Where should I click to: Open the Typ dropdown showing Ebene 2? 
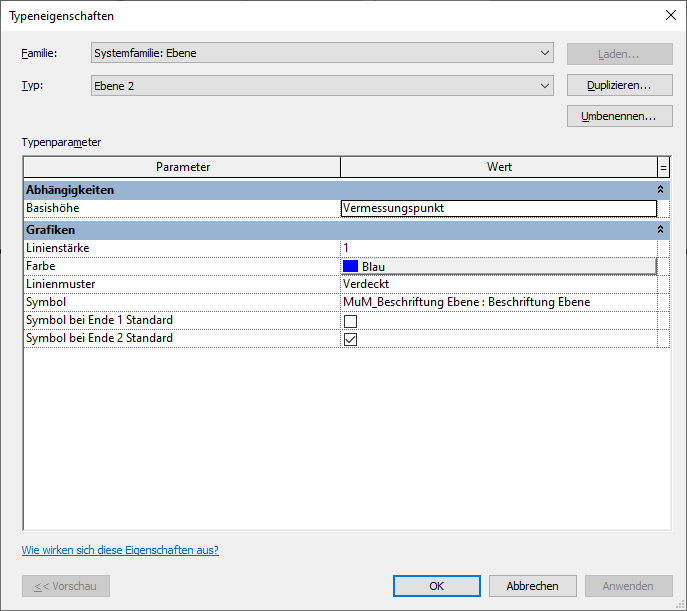click(322, 86)
